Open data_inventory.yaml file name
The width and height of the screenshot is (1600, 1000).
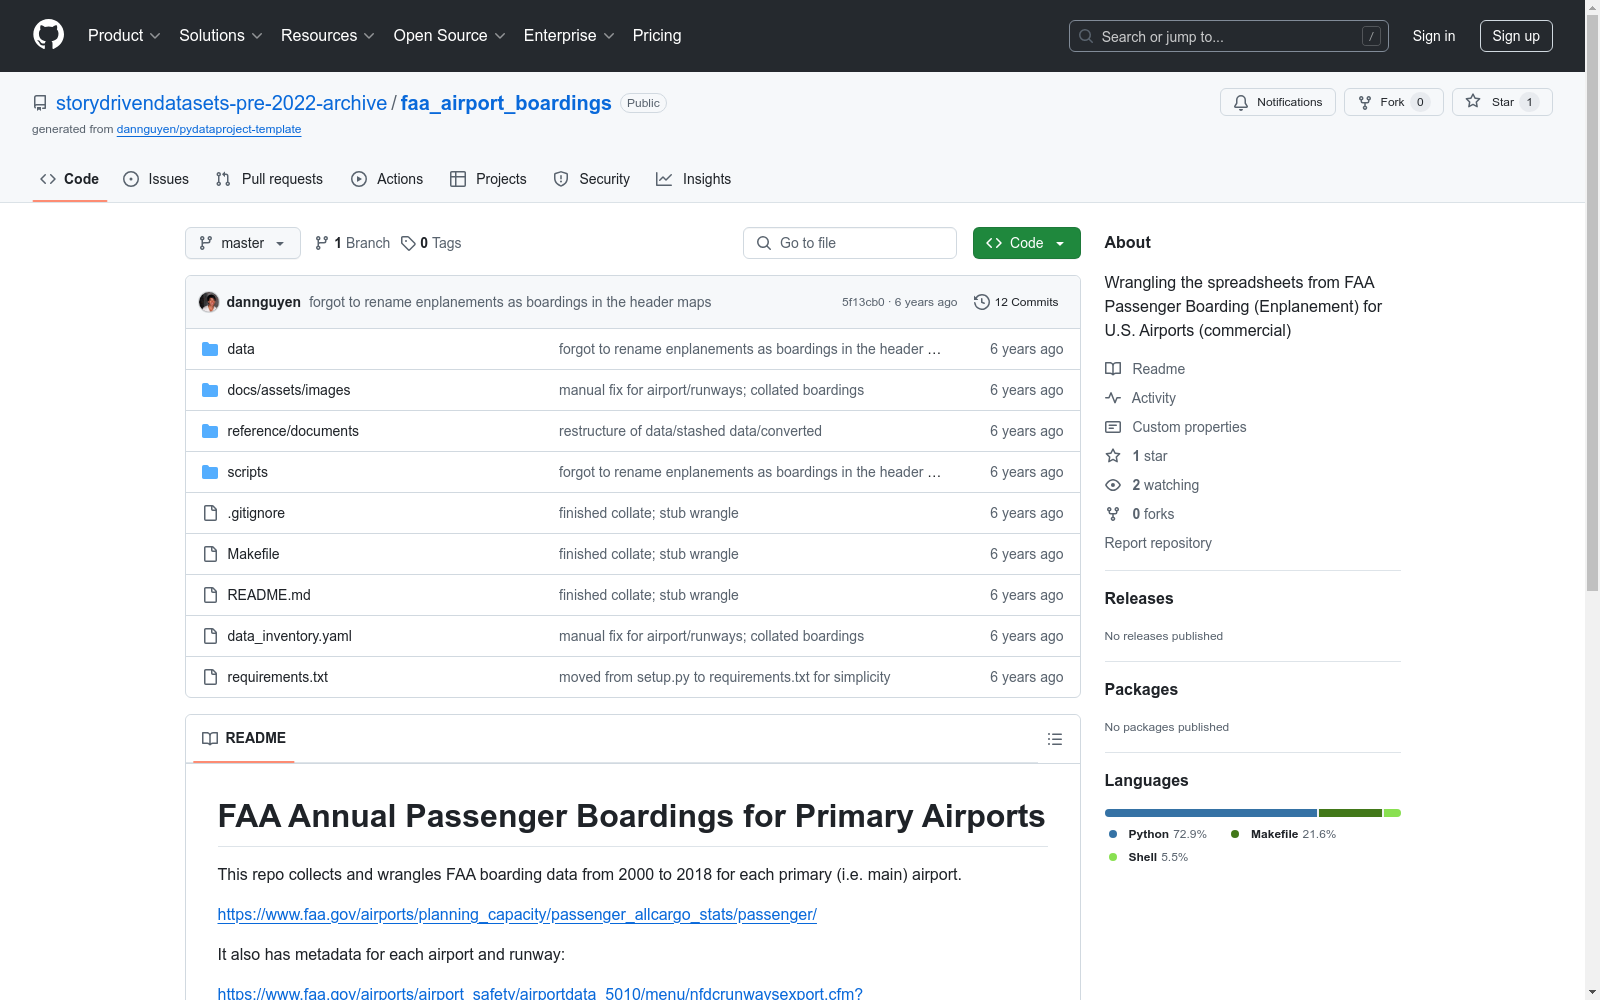(289, 636)
